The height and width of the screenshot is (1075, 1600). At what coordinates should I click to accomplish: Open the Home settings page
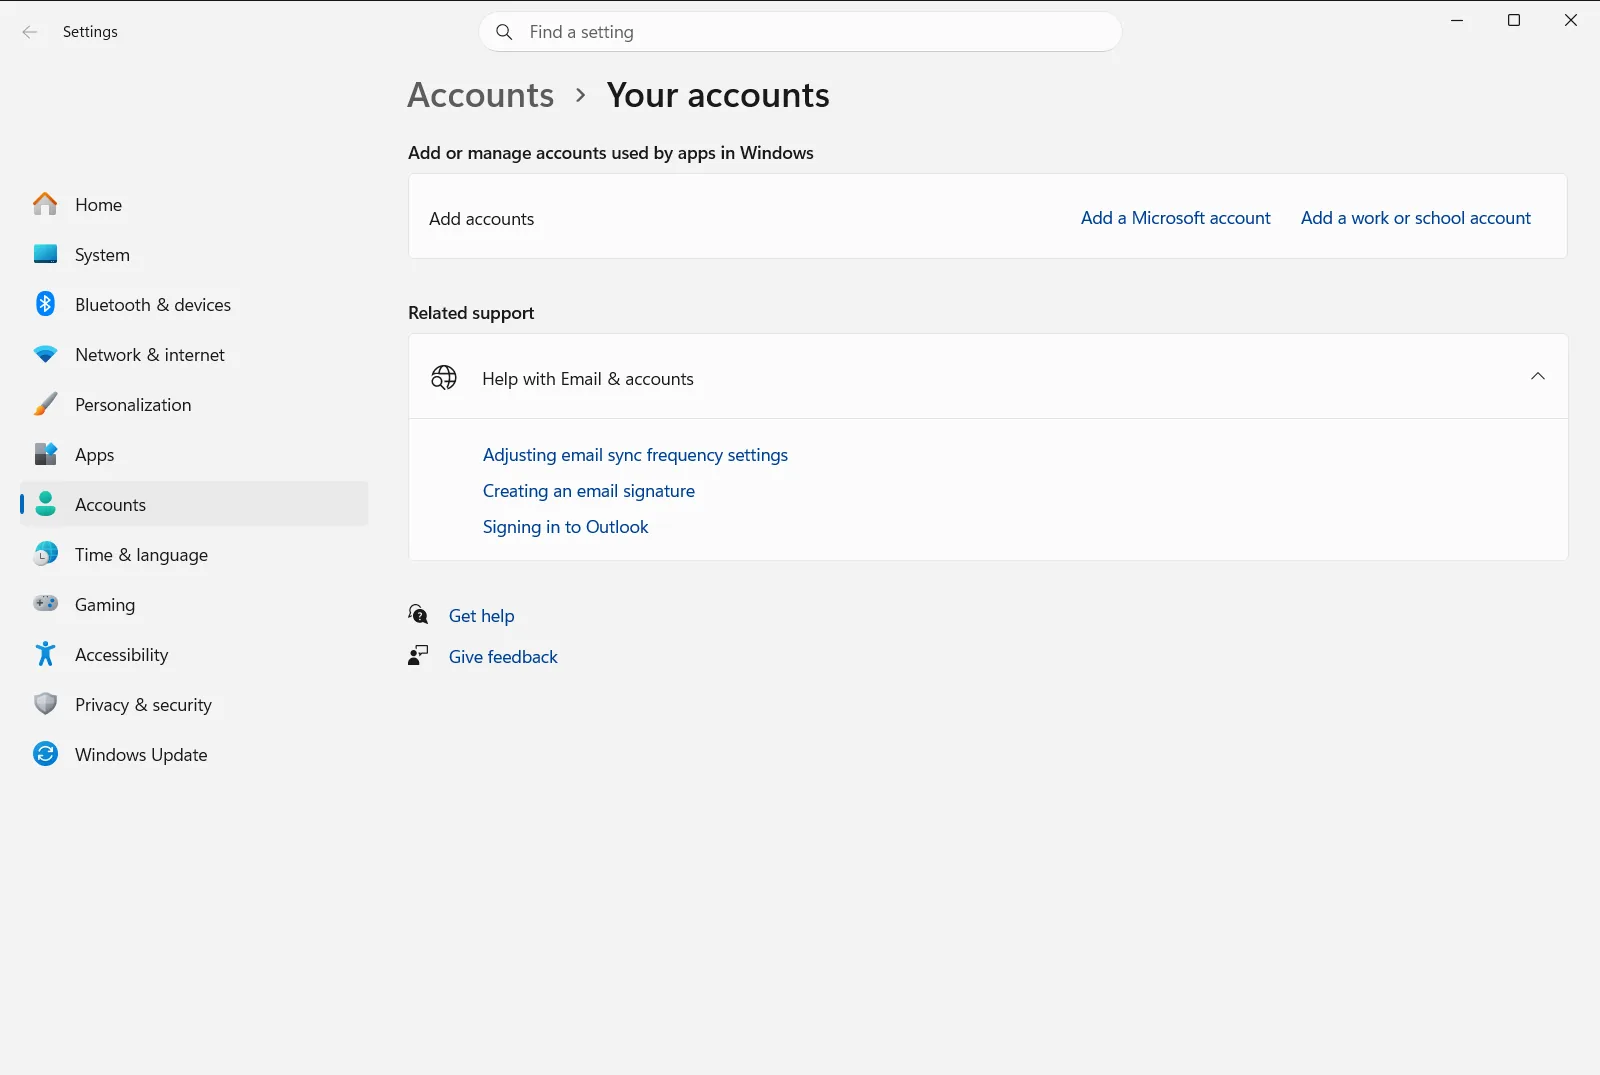click(194, 204)
